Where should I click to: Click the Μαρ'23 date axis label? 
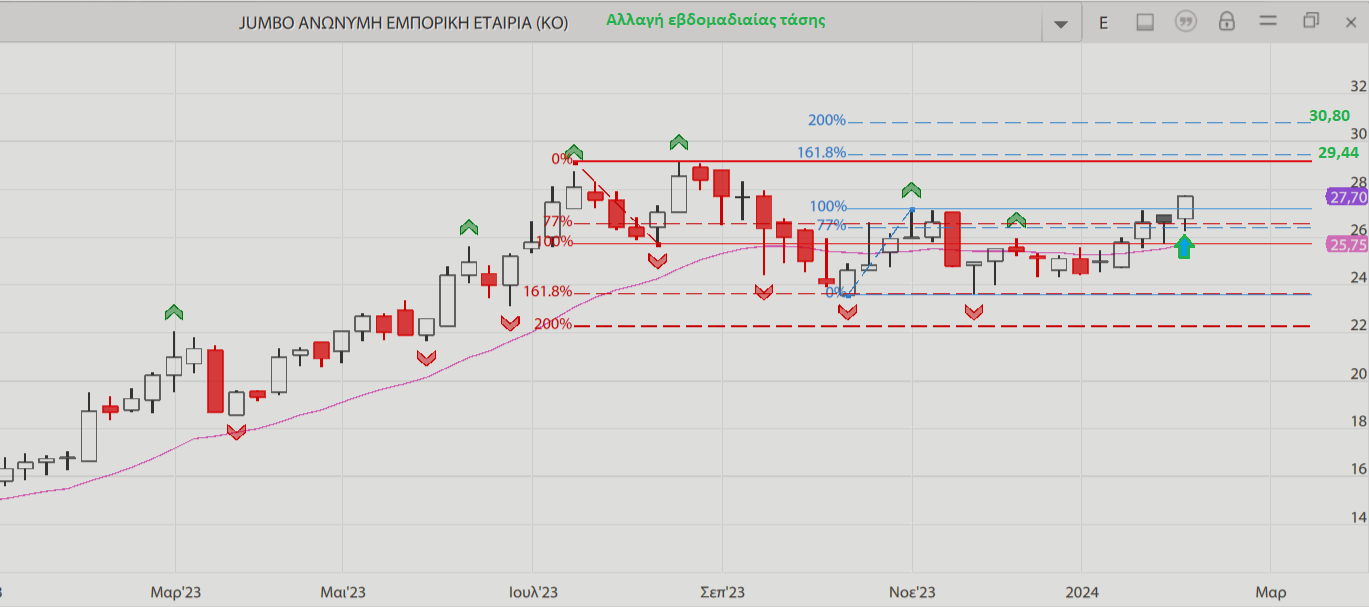coord(175,592)
